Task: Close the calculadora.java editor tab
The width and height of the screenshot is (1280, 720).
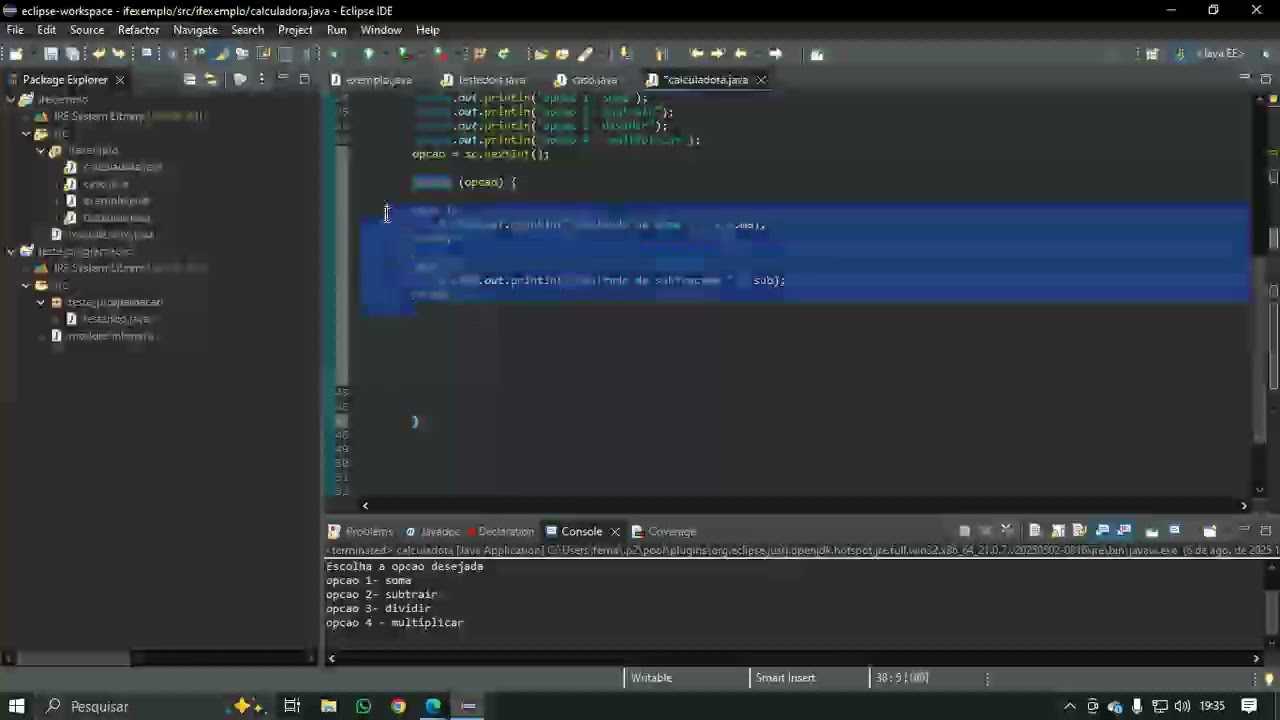Action: coord(761,80)
